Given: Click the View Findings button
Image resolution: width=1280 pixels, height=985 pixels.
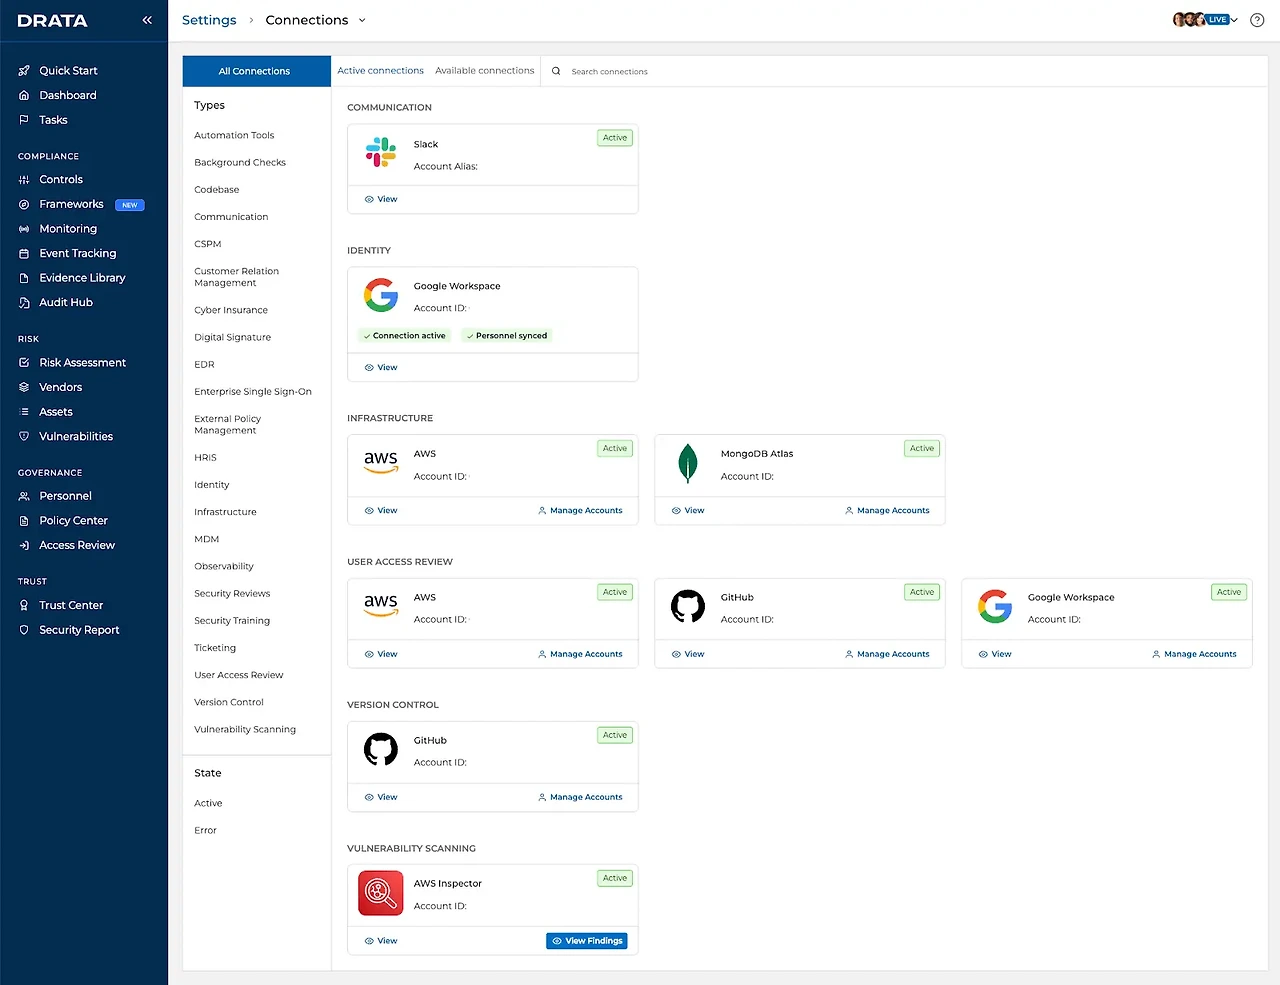Looking at the screenshot, I should (x=587, y=941).
